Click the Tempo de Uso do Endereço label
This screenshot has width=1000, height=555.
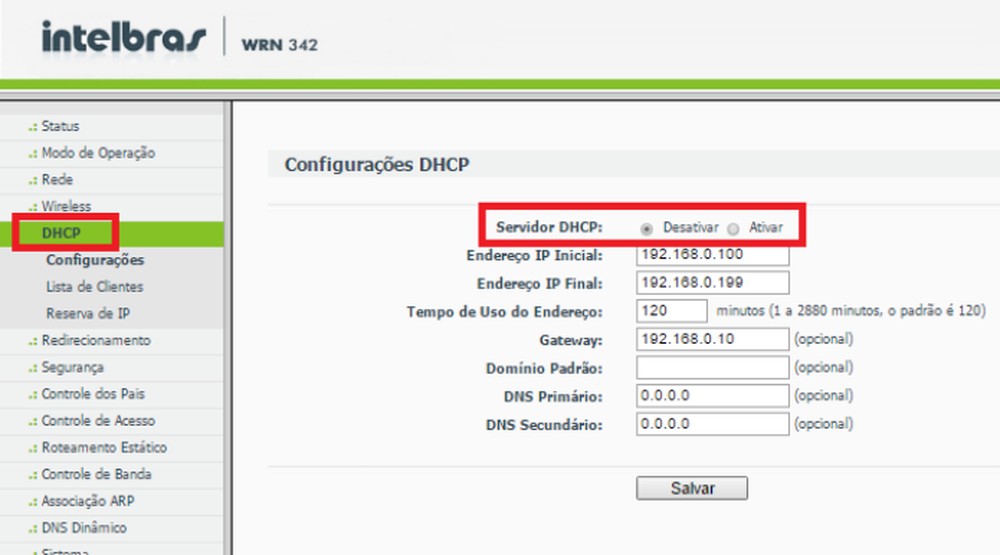click(x=504, y=312)
